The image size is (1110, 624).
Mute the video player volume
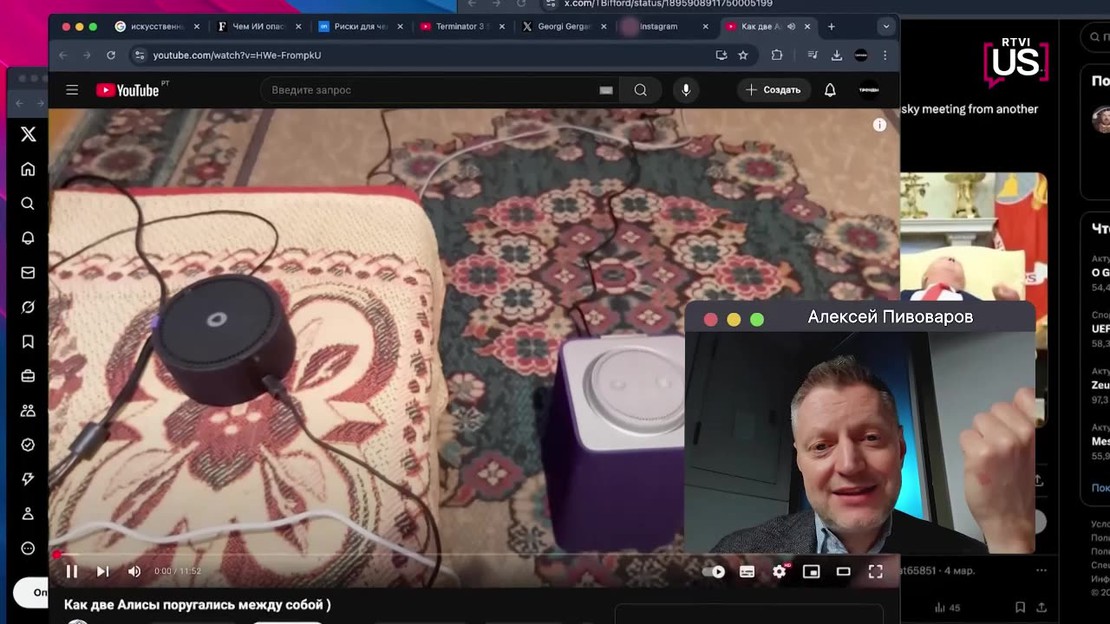(x=134, y=571)
